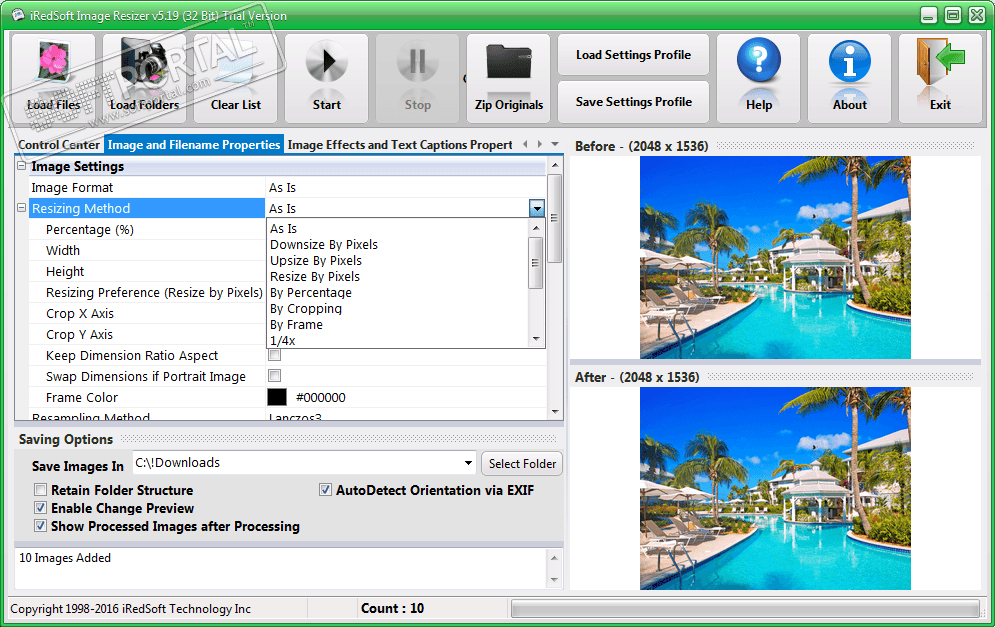
Task: Collapse the Resizing Method subtree
Action: 22,208
